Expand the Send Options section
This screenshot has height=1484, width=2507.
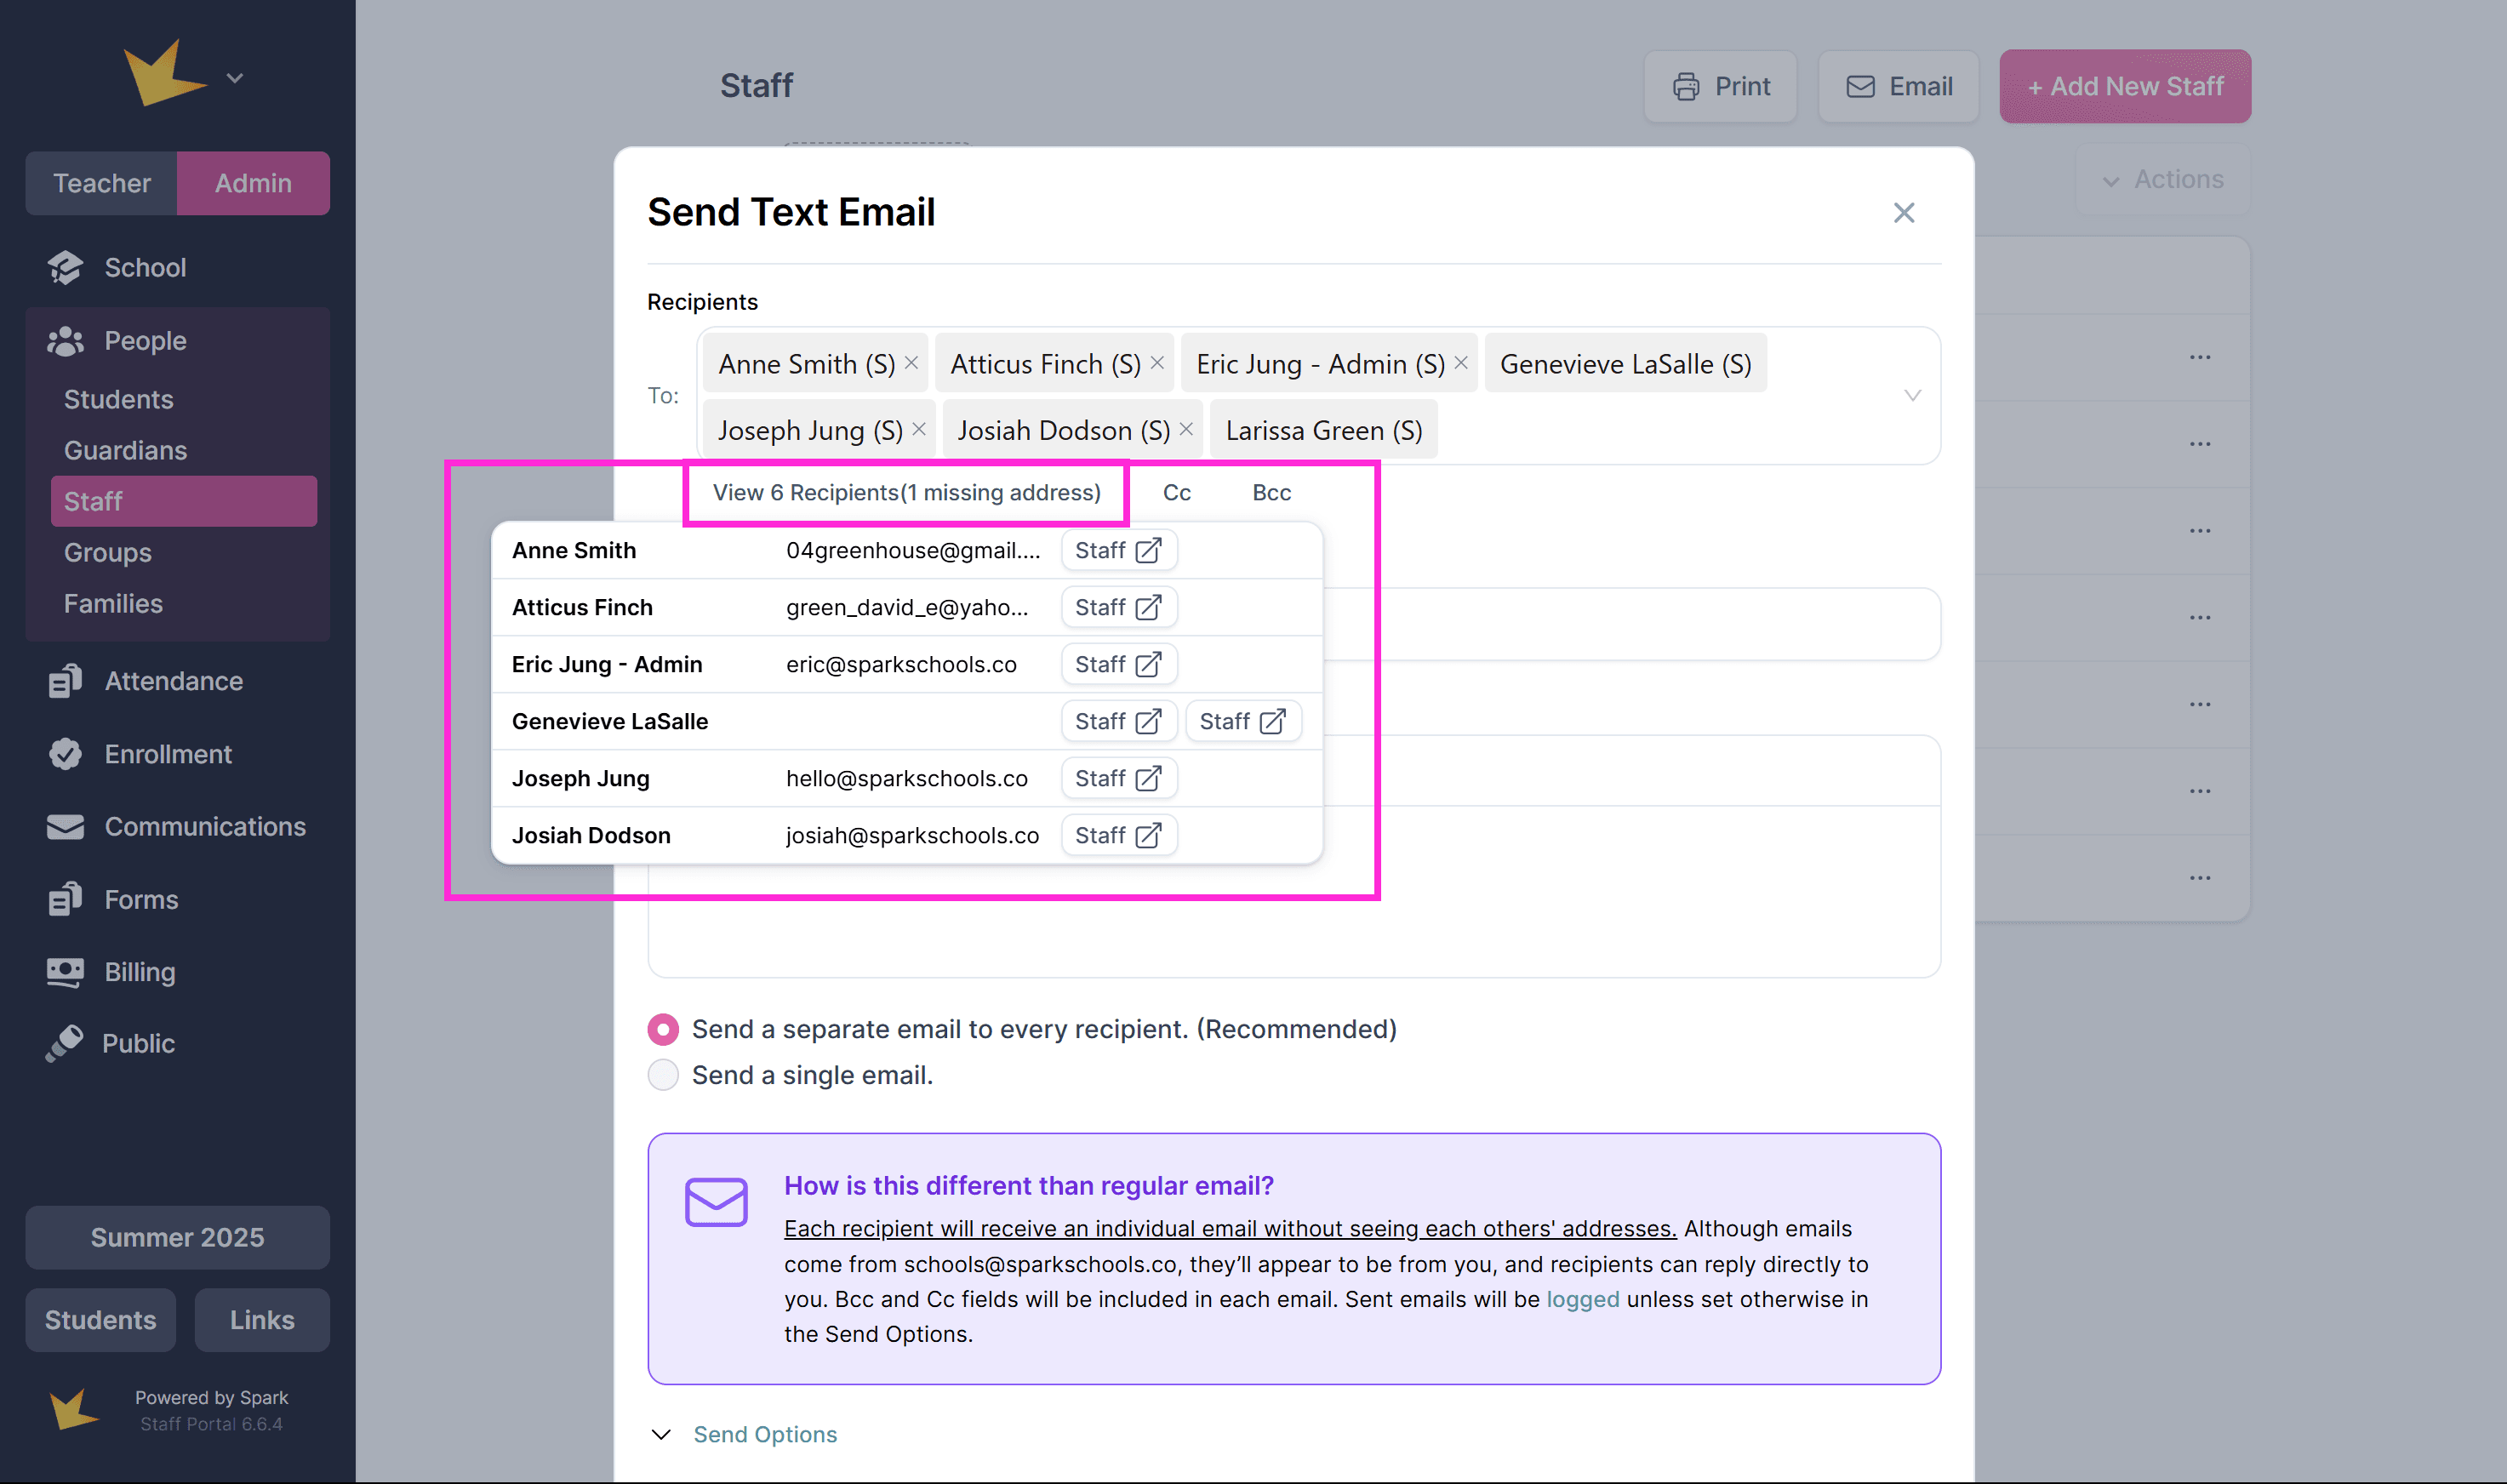pyautogui.click(x=764, y=1434)
